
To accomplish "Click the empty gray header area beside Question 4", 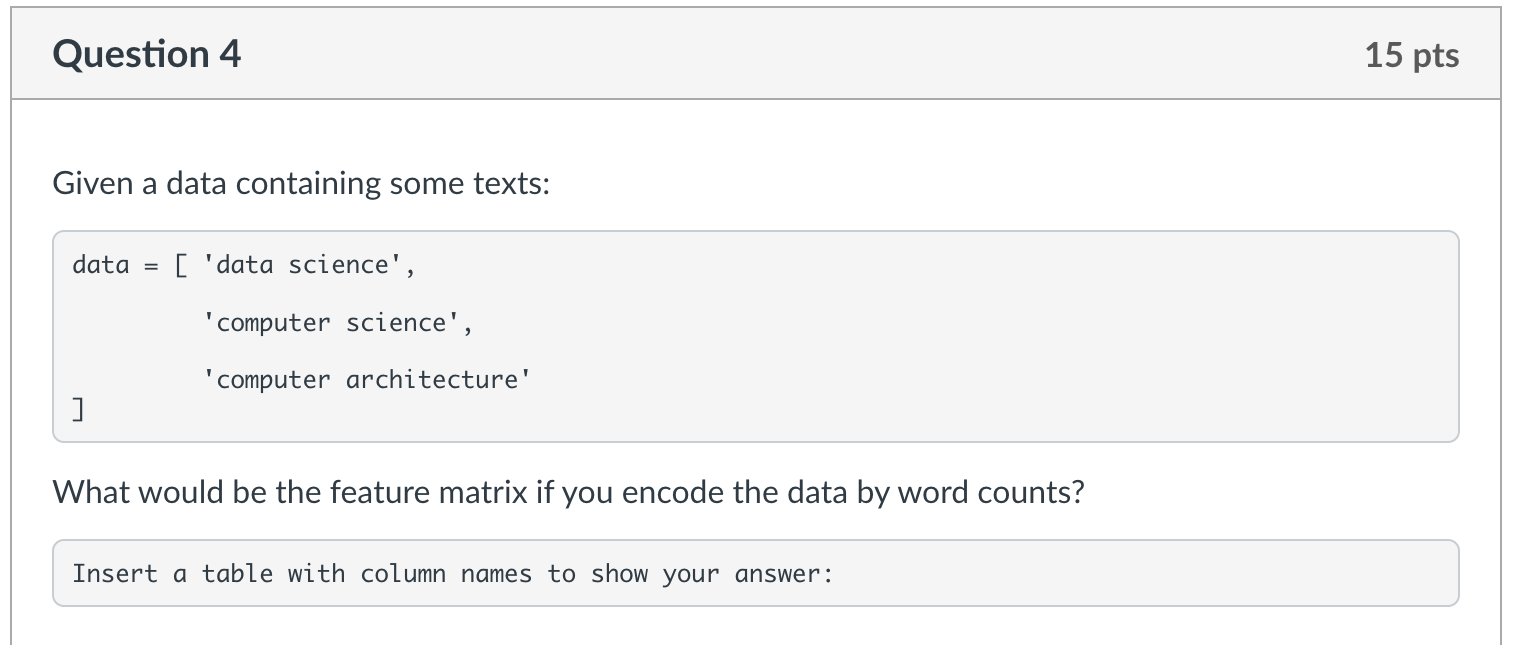I will click(x=800, y=54).
